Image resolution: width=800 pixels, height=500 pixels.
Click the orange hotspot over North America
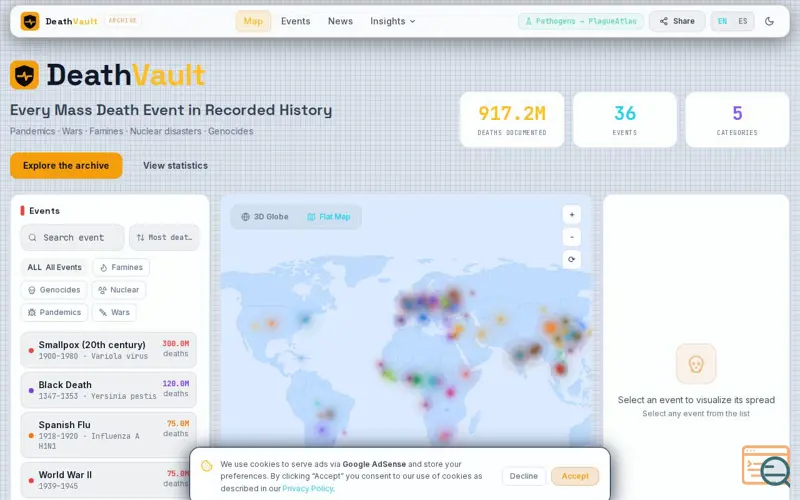[272, 323]
